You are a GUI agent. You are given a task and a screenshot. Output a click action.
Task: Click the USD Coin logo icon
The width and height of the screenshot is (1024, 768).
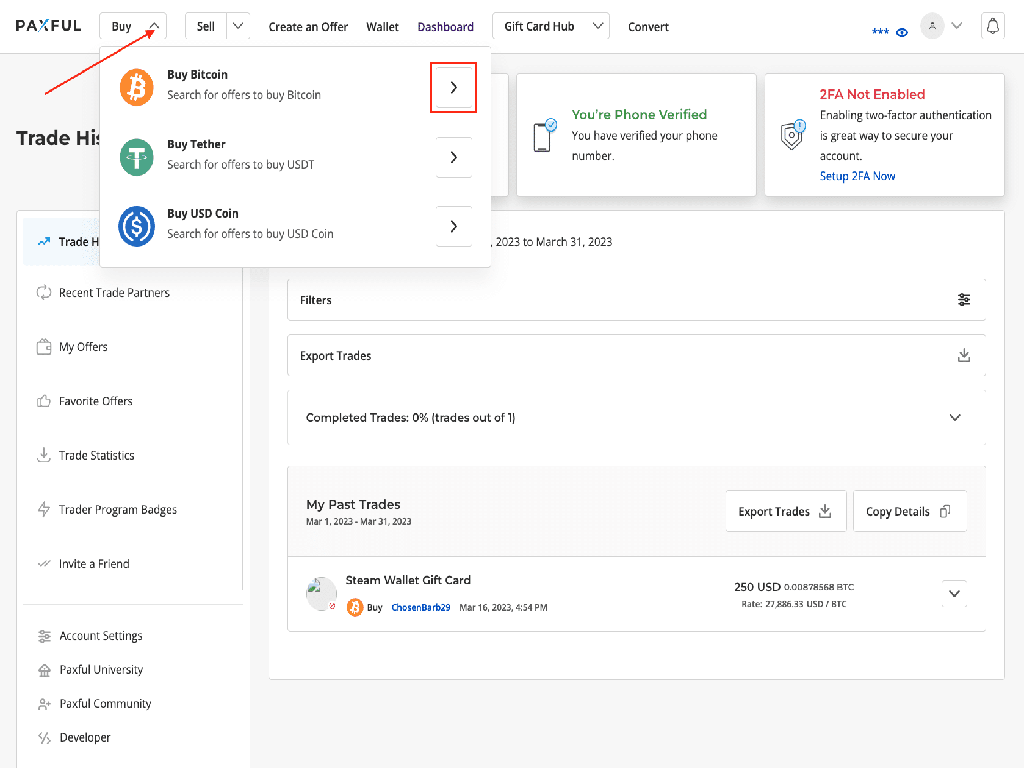coord(136,226)
